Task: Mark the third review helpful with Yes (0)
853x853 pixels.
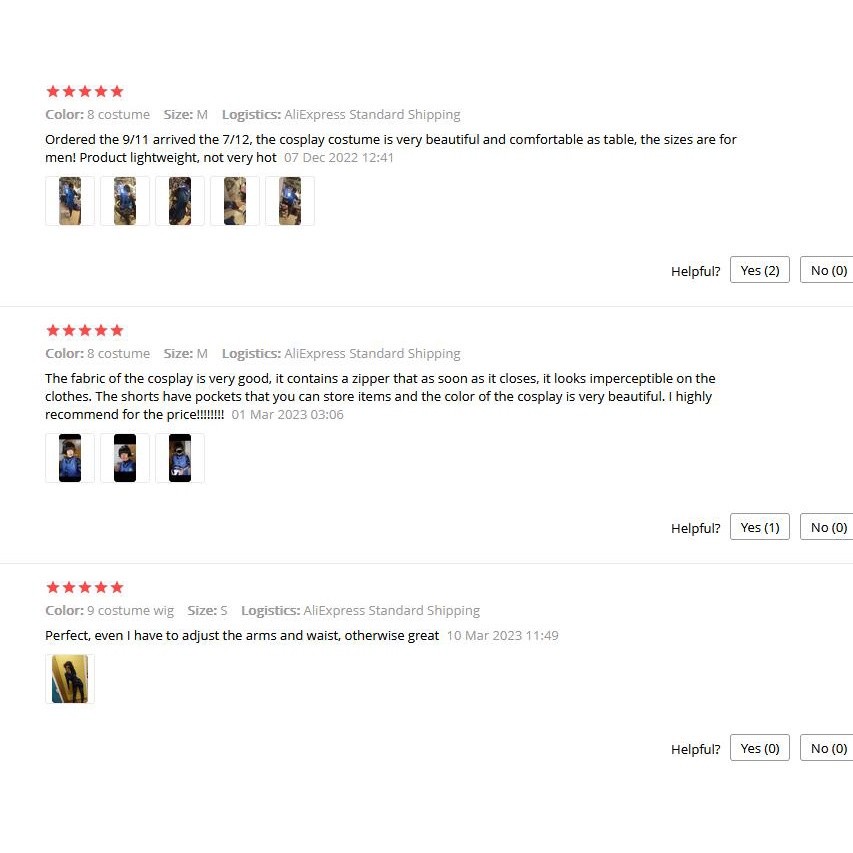Action: tap(759, 747)
